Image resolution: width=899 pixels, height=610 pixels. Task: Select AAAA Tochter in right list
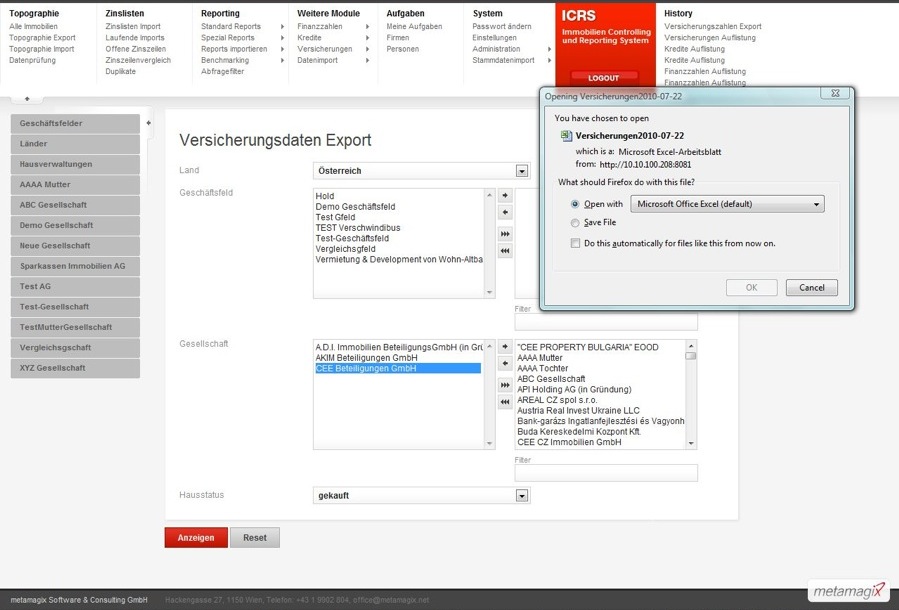[x=542, y=369]
